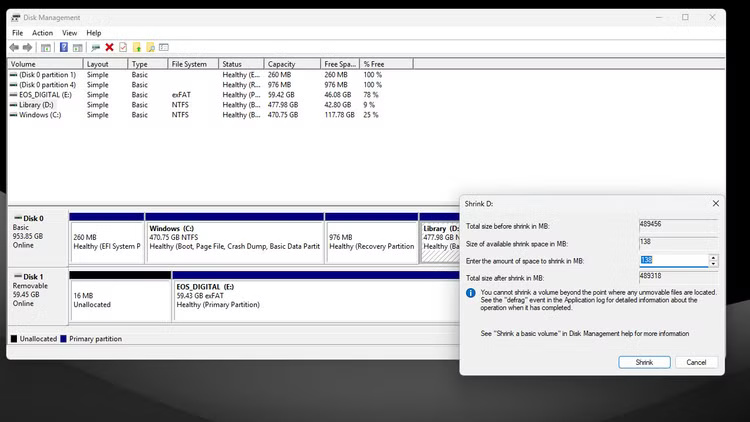The height and width of the screenshot is (422, 750).
Task: Decrease shrink amount with down stepper arrow
Action: tap(713, 264)
